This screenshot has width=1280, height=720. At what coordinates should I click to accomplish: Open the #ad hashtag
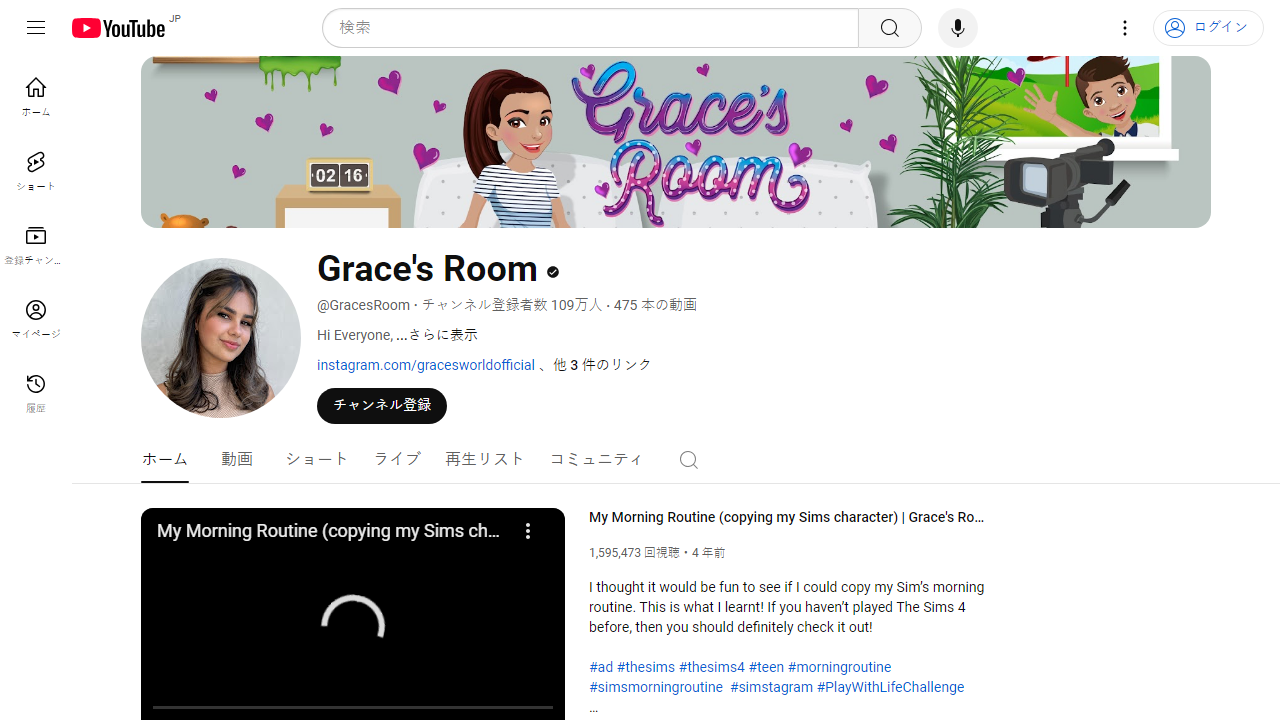(x=601, y=667)
